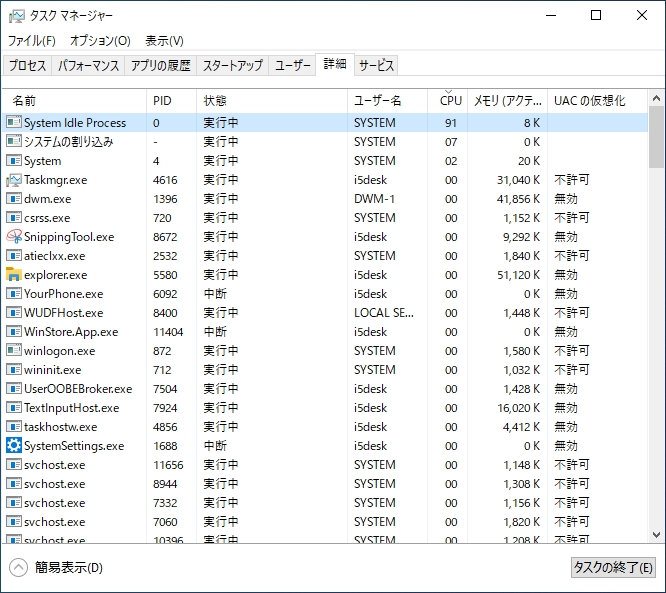The image size is (666, 593).
Task: Sort by the ユーザー名 column header
Action: pos(387,101)
